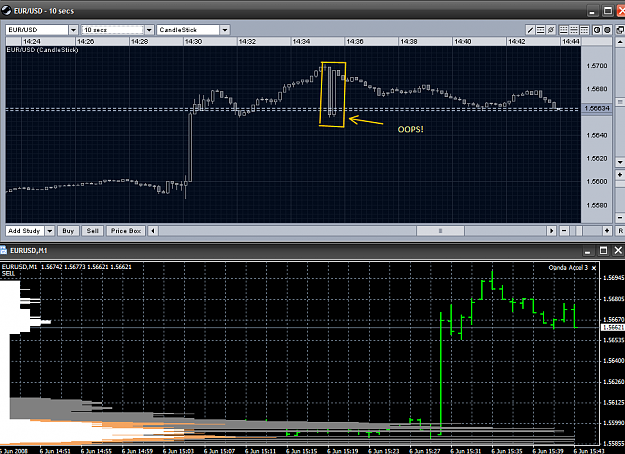This screenshot has width=625, height=454.
Task: Zoom out price axis with minus button
Action: pos(620,218)
